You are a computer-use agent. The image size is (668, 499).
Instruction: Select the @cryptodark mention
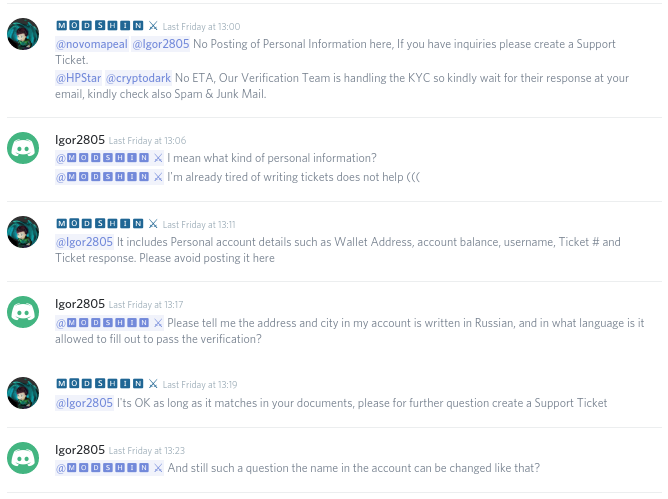tap(138, 78)
